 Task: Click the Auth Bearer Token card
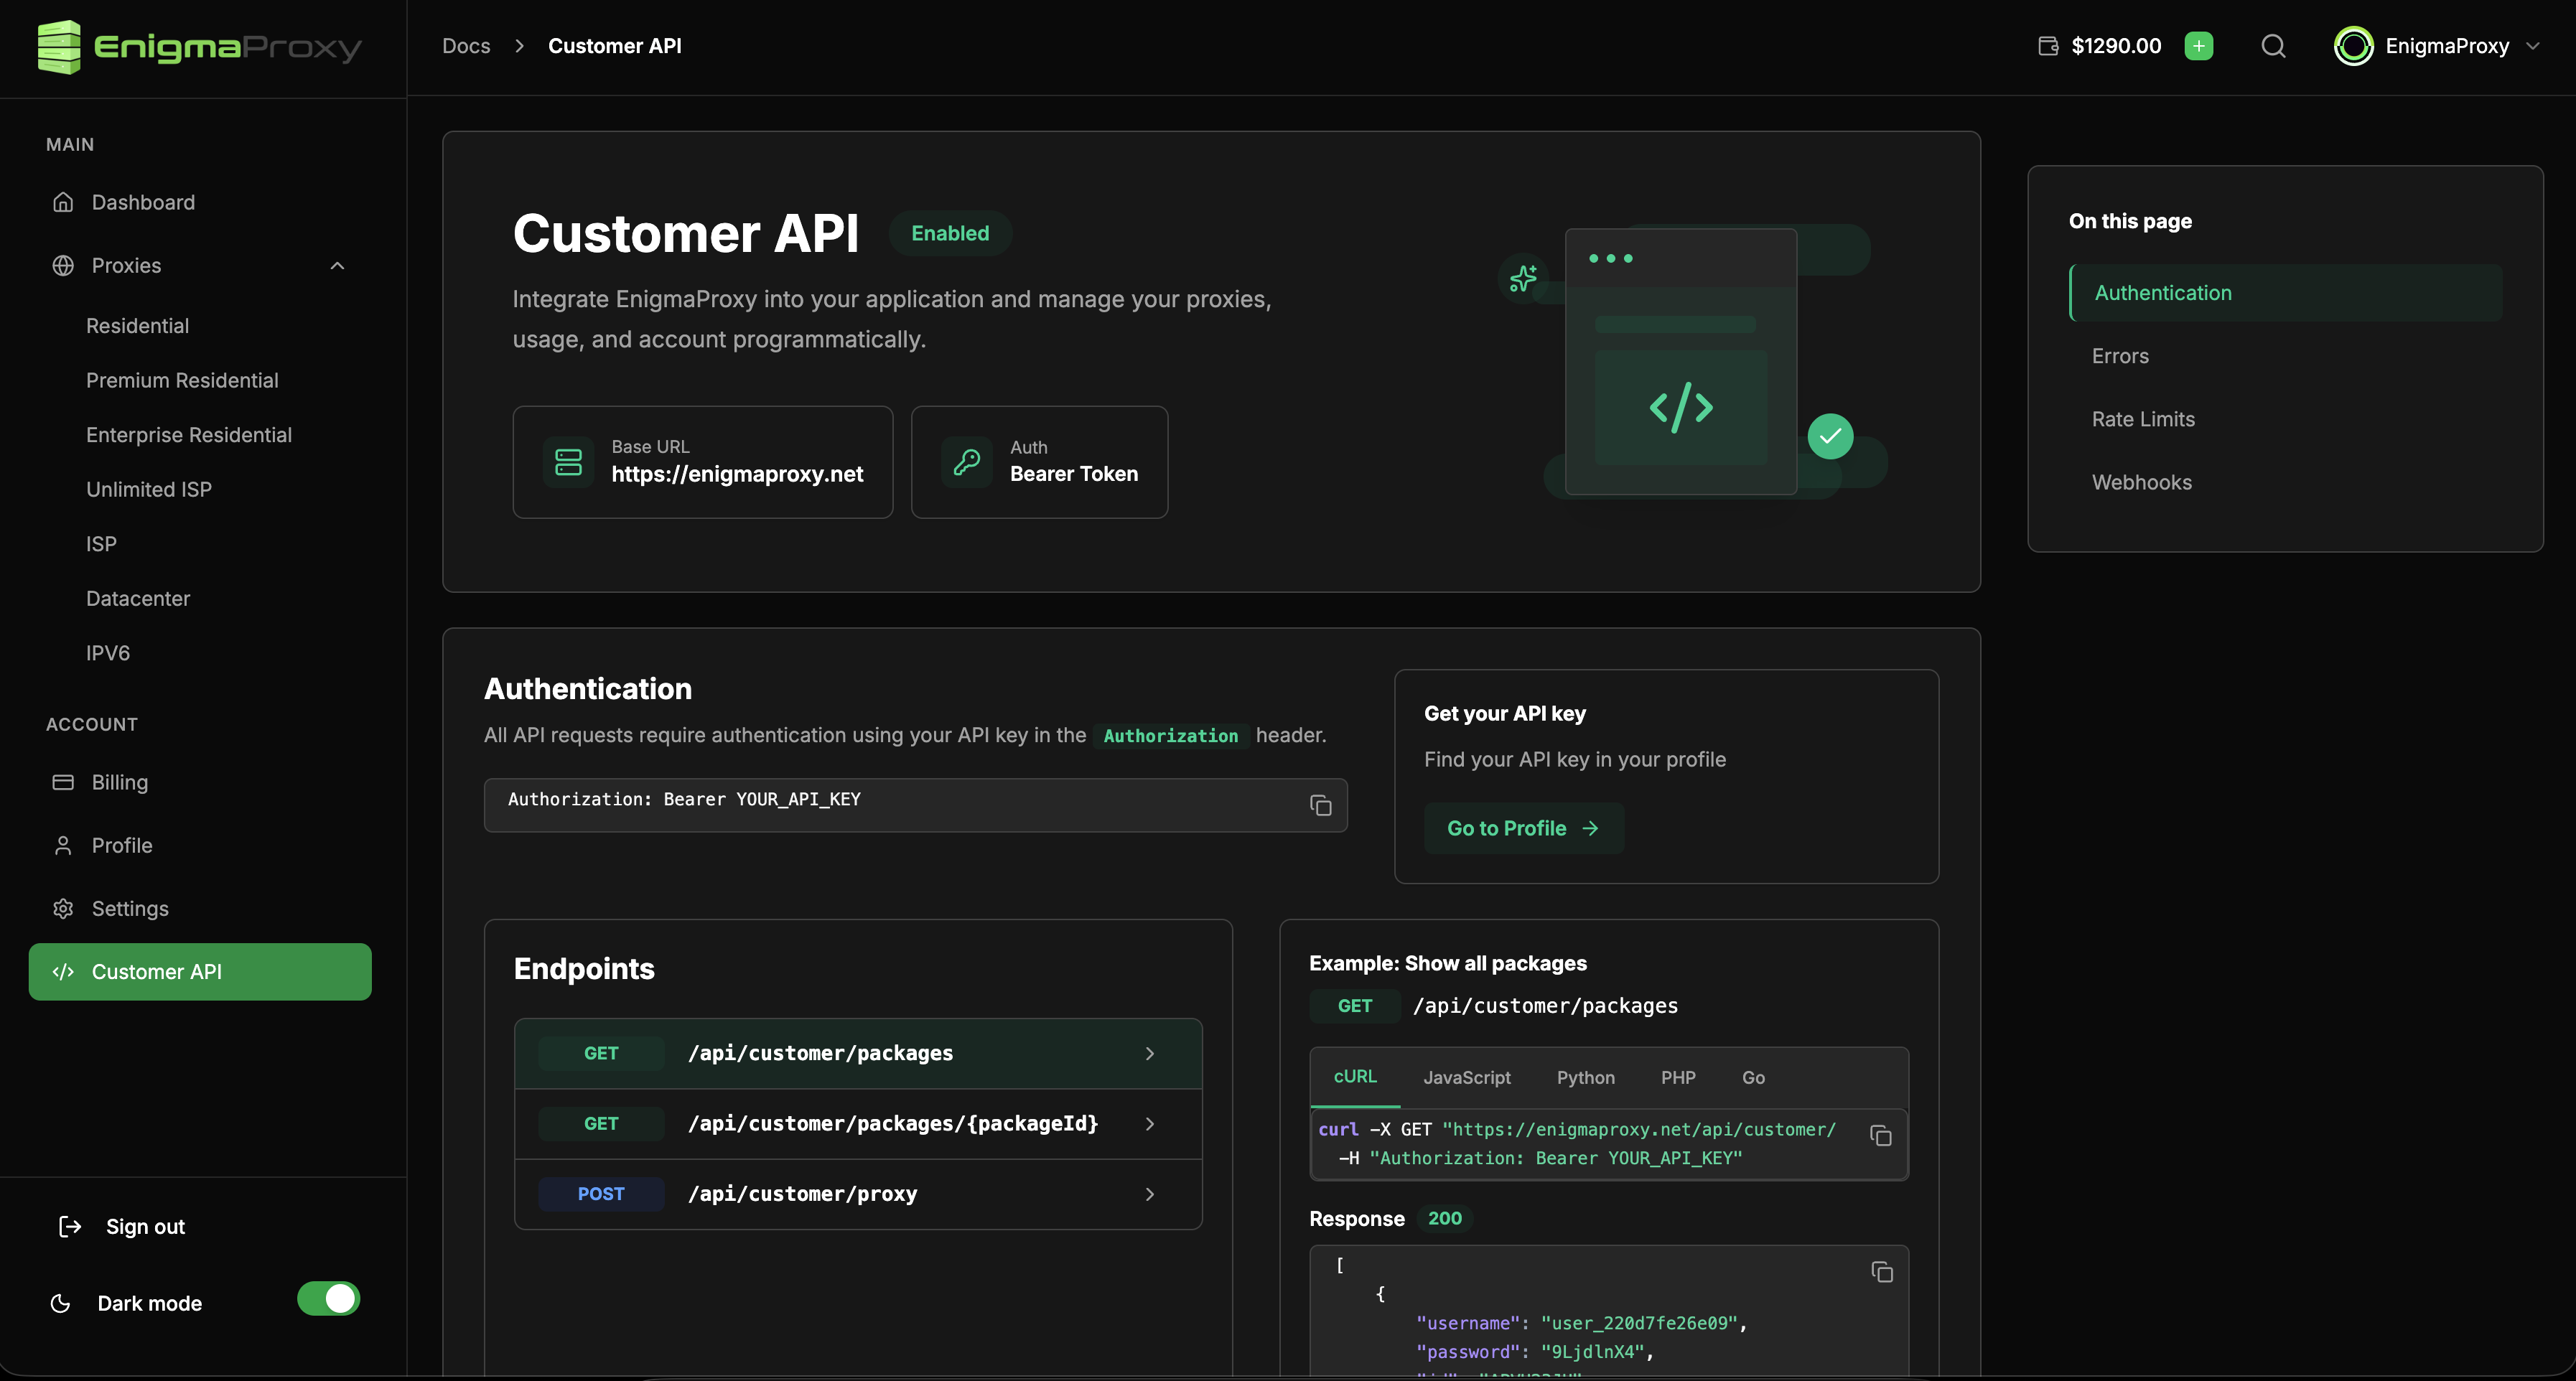(x=1040, y=462)
